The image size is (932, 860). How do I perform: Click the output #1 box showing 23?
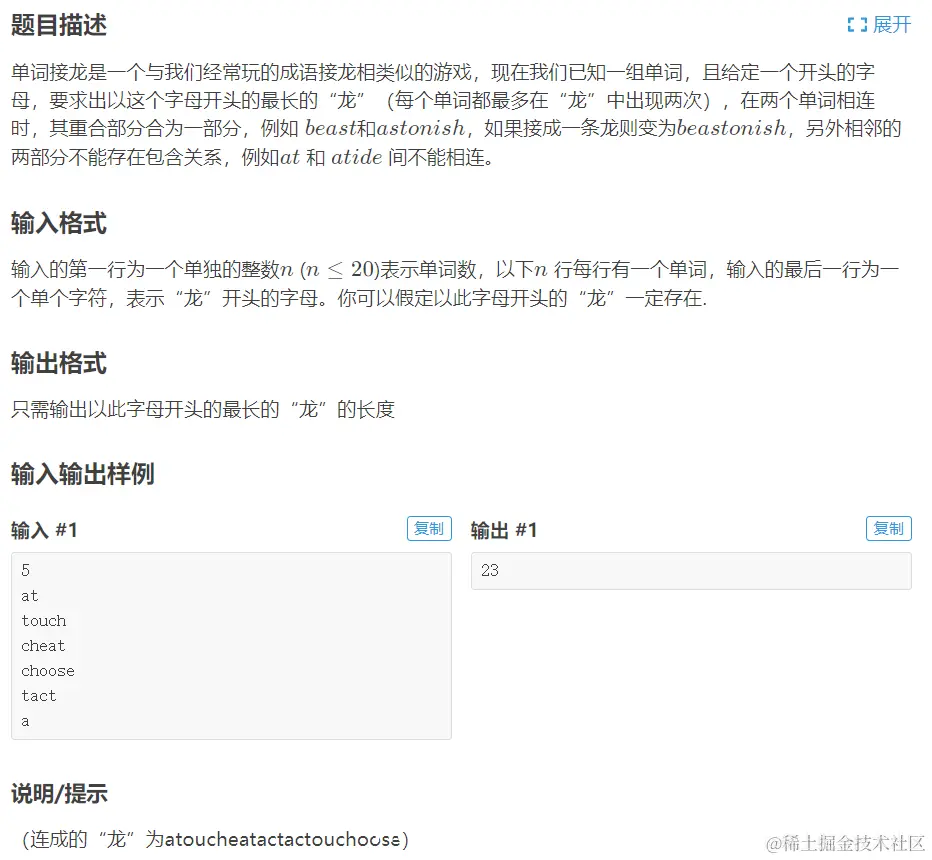[691, 571]
